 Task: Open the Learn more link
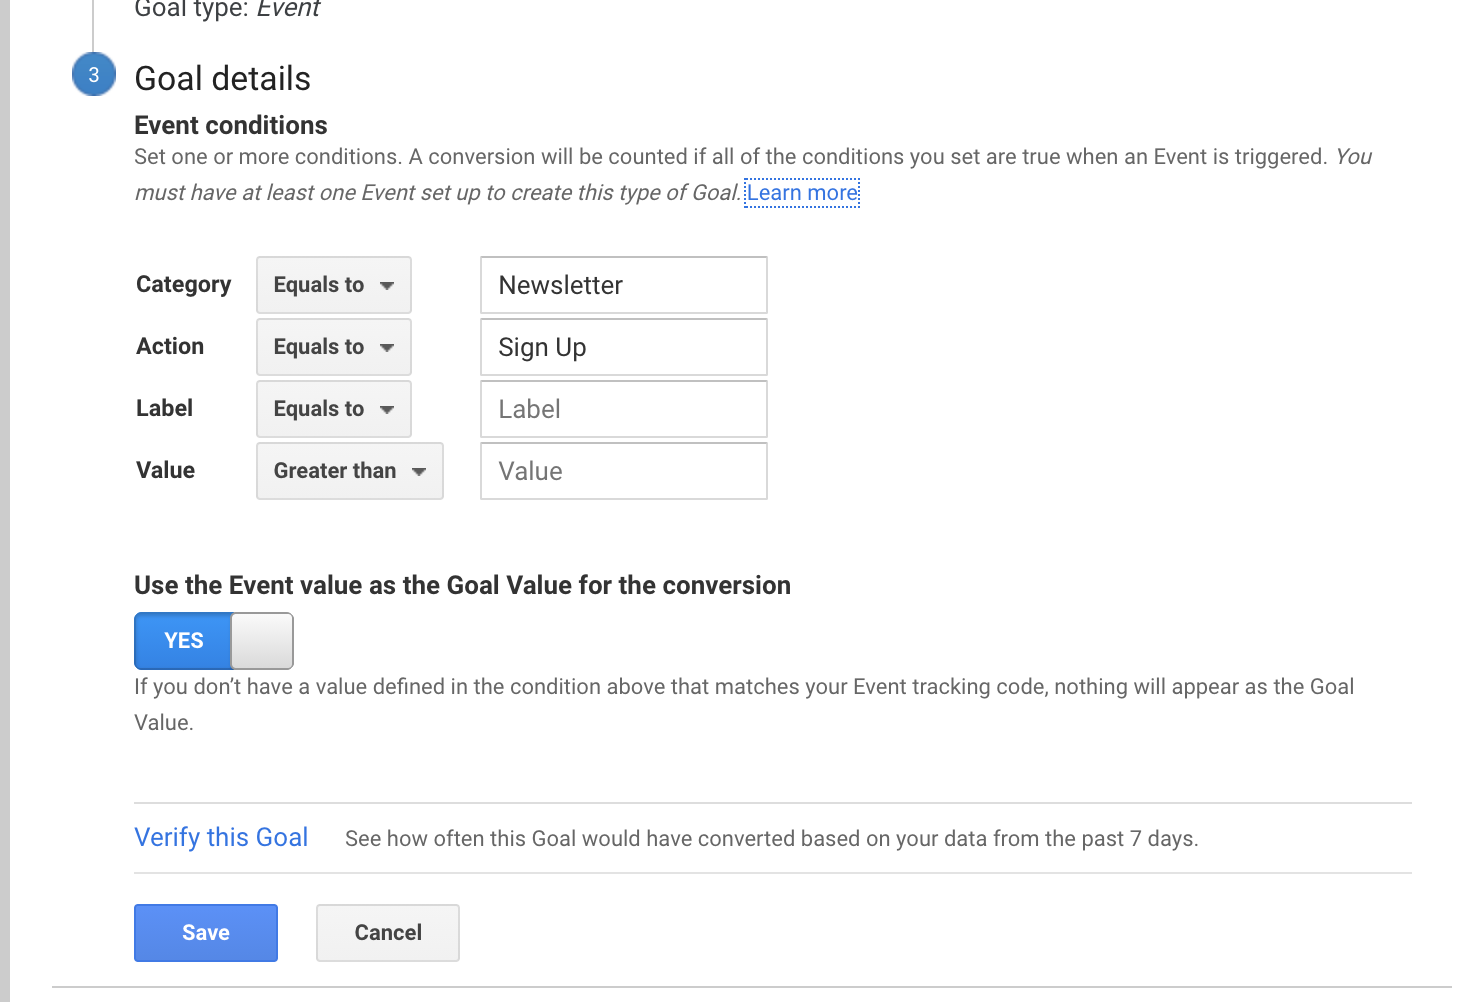coord(802,193)
